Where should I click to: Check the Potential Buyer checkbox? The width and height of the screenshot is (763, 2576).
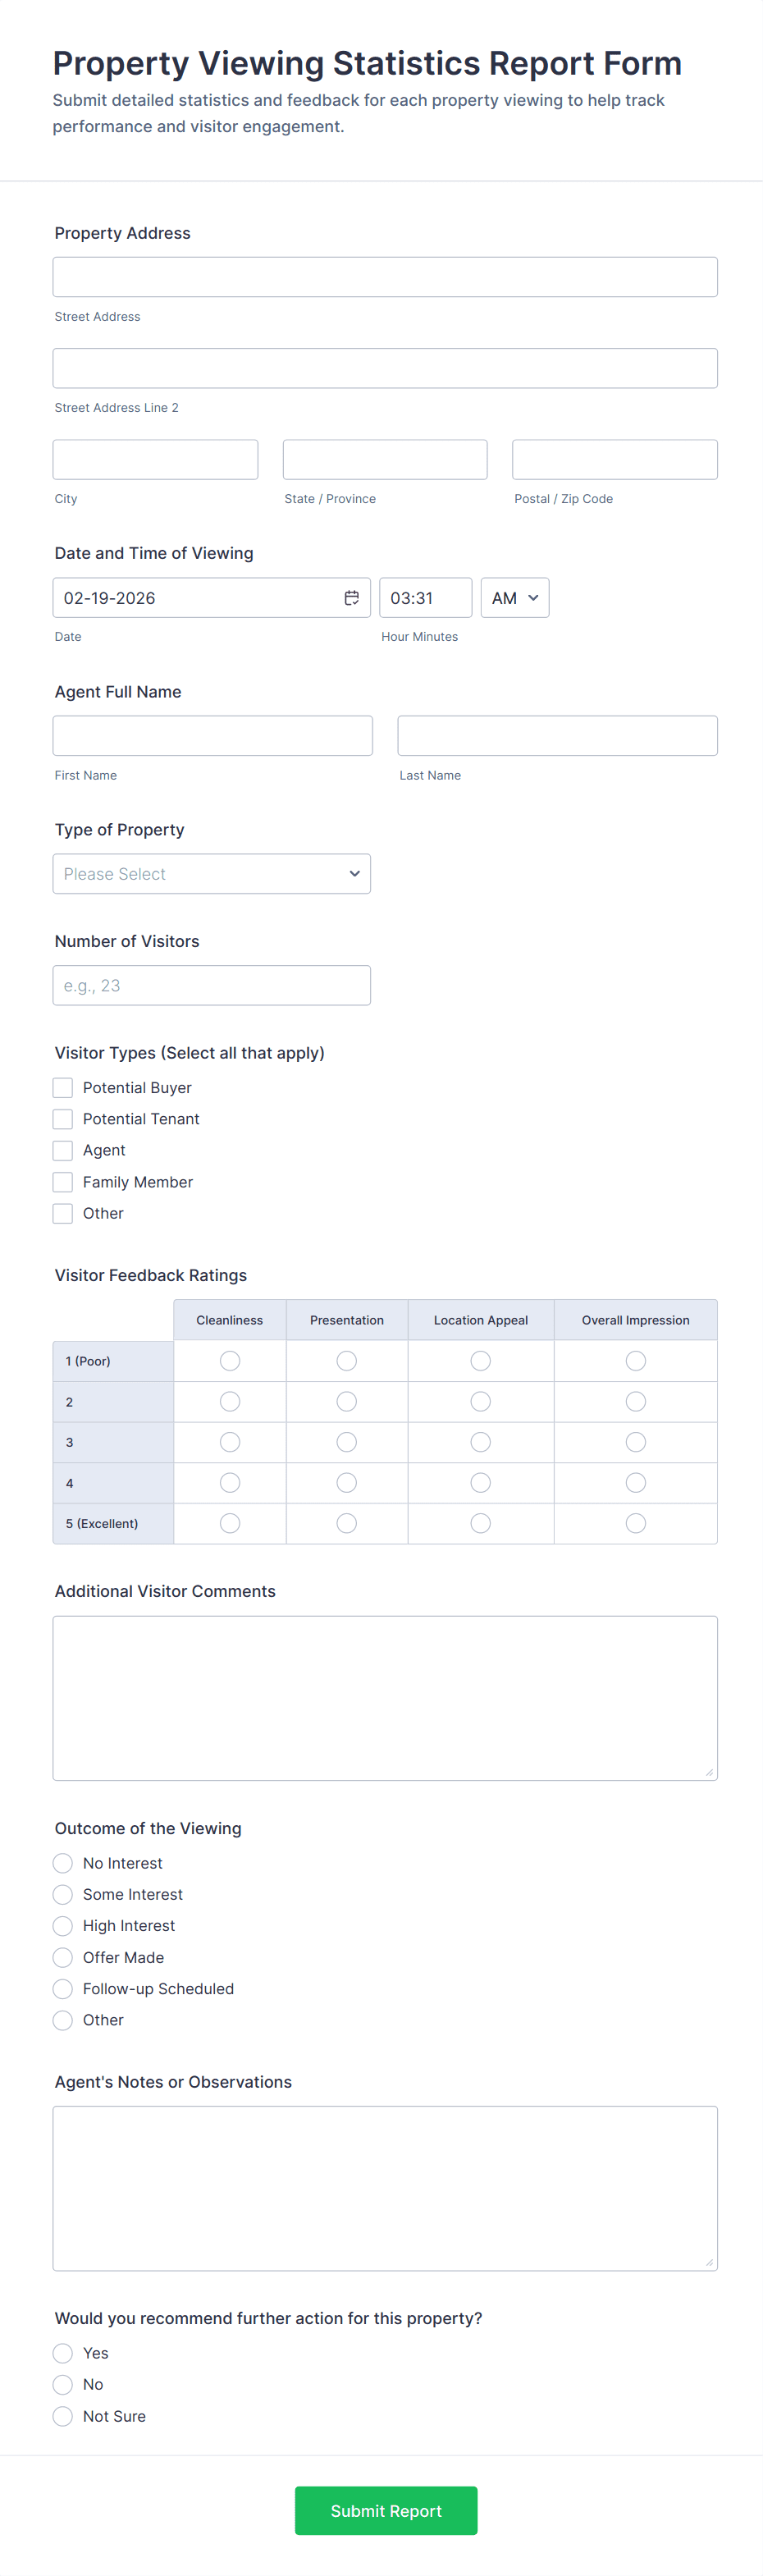(63, 1088)
